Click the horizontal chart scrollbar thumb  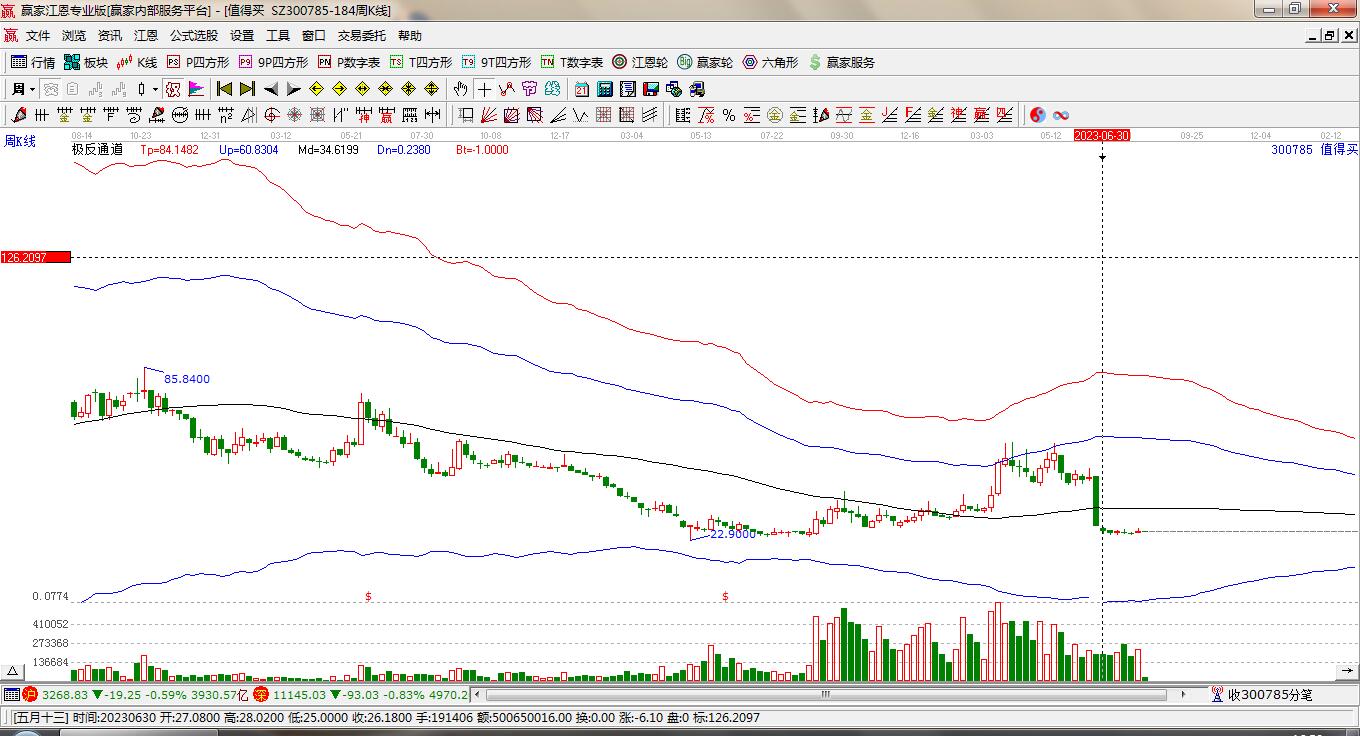(x=826, y=694)
